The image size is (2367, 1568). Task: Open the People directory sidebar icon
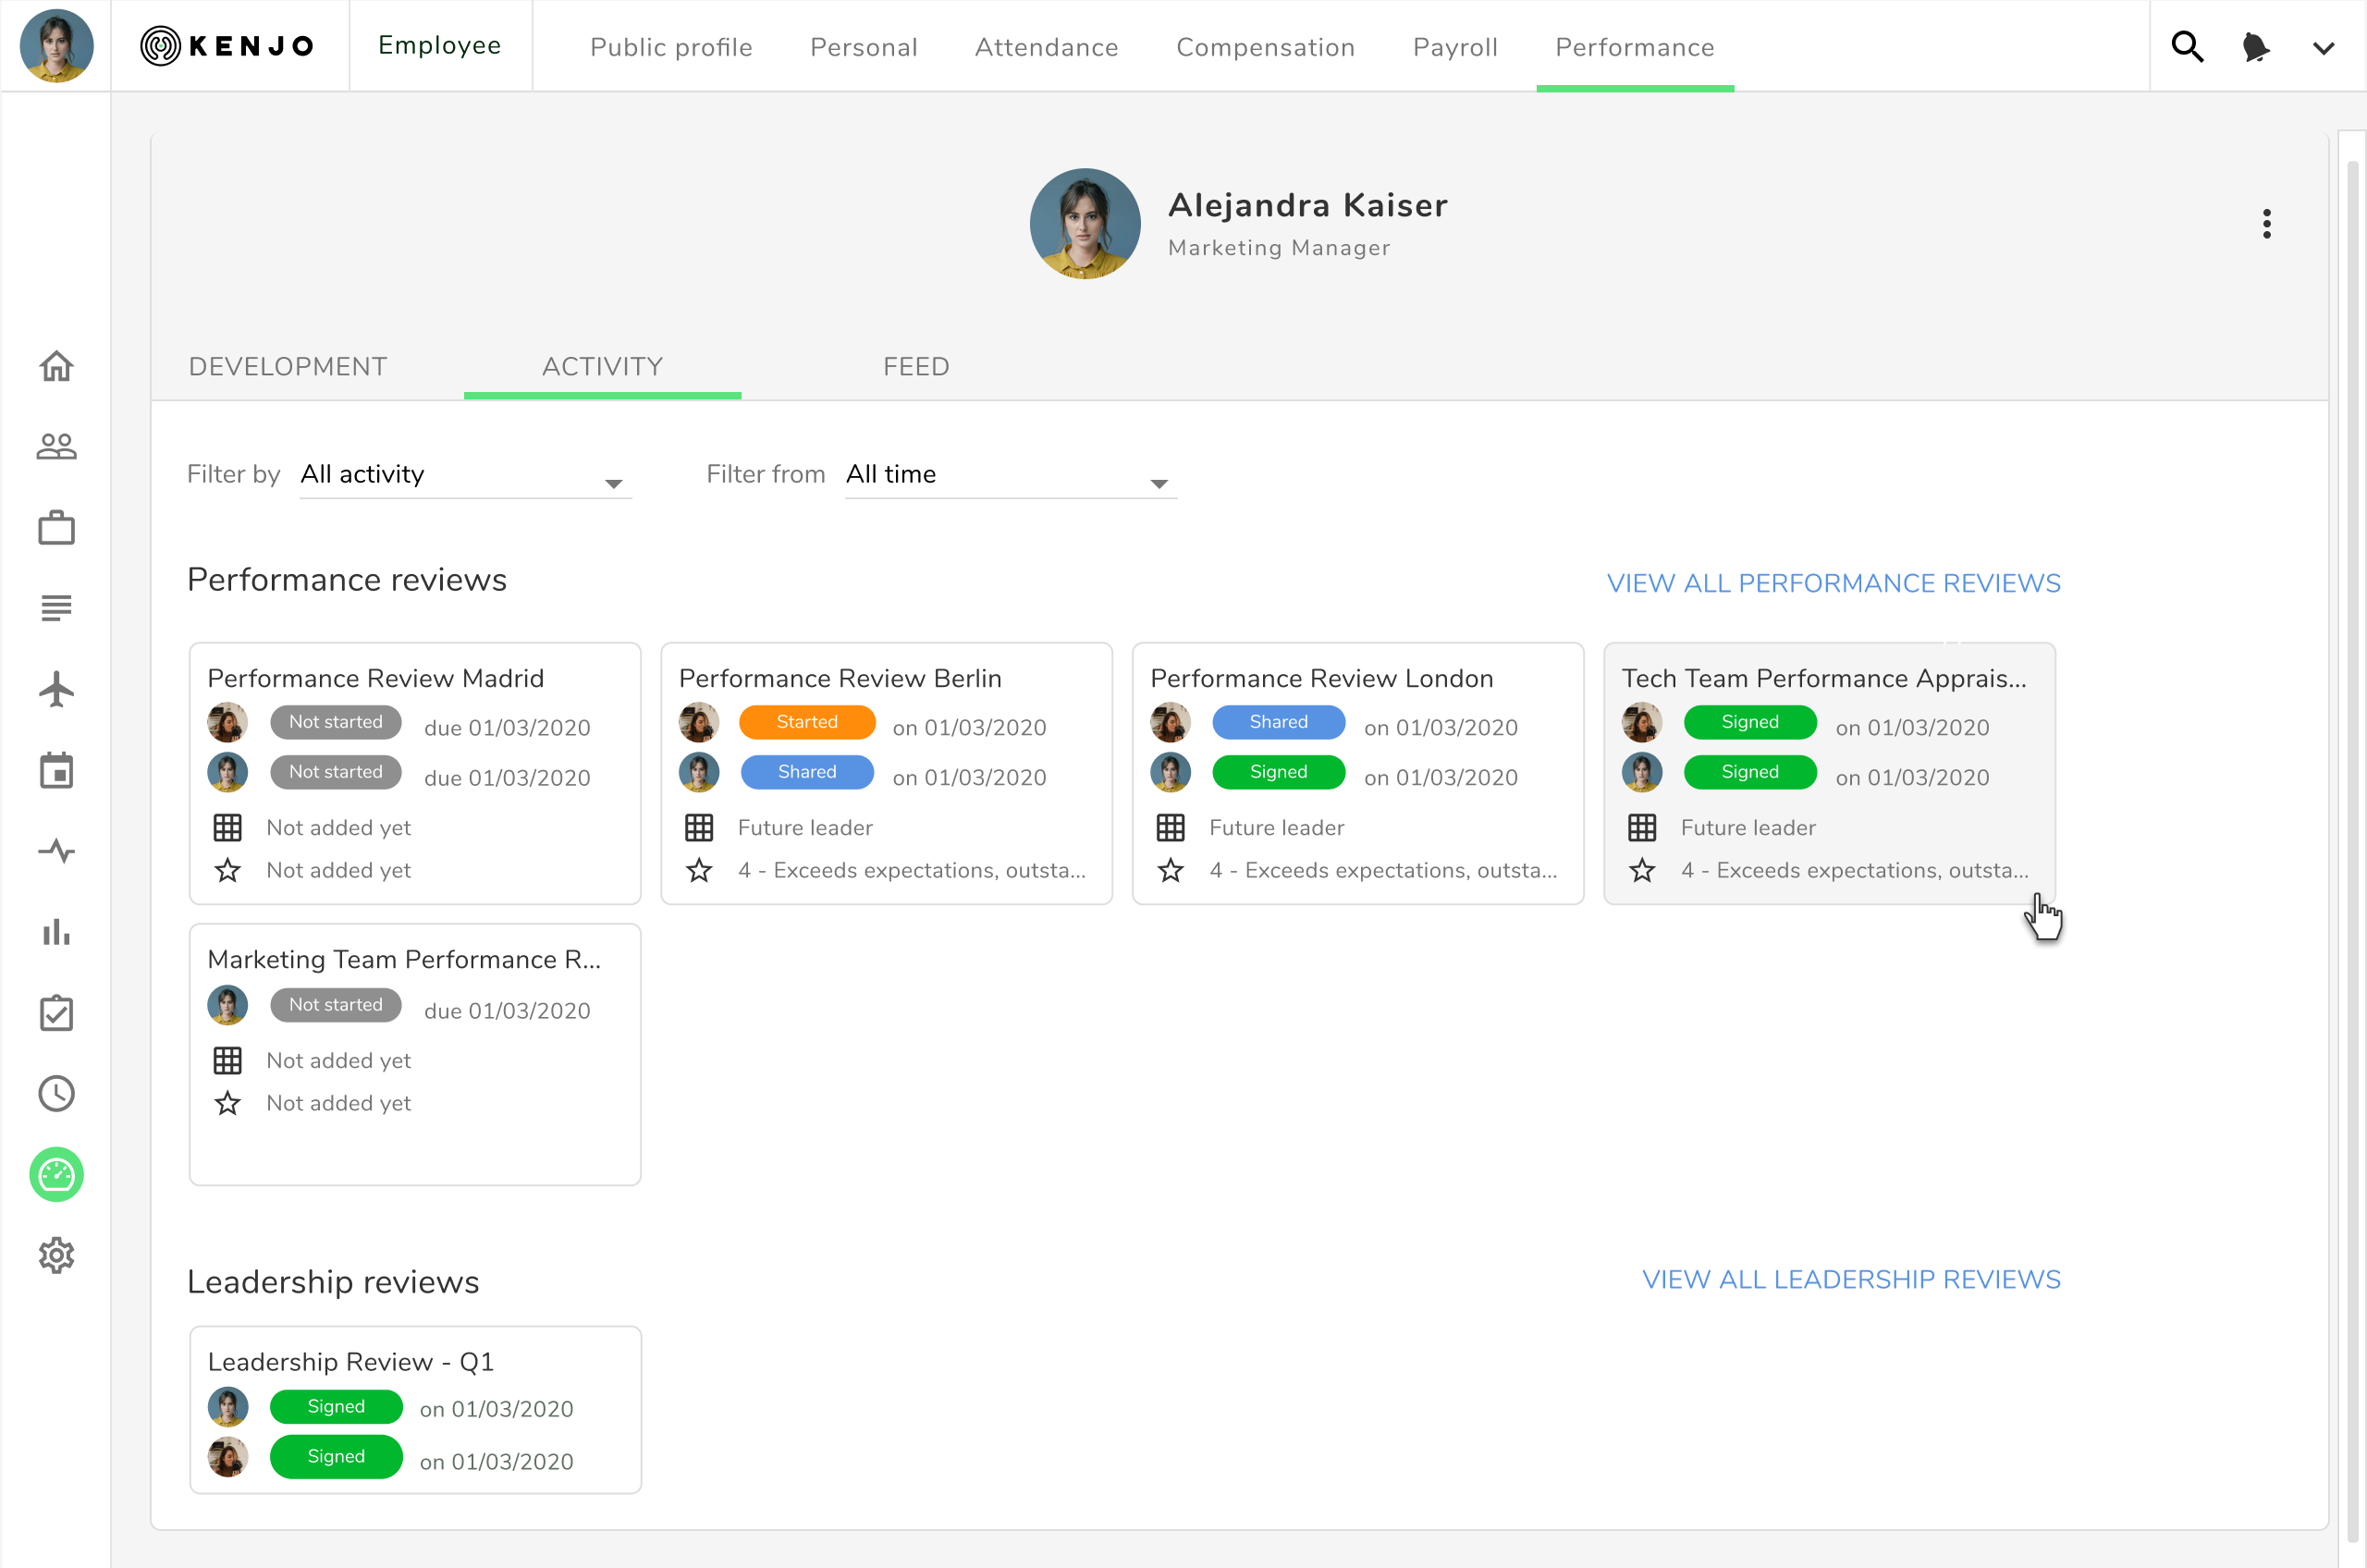click(x=56, y=446)
